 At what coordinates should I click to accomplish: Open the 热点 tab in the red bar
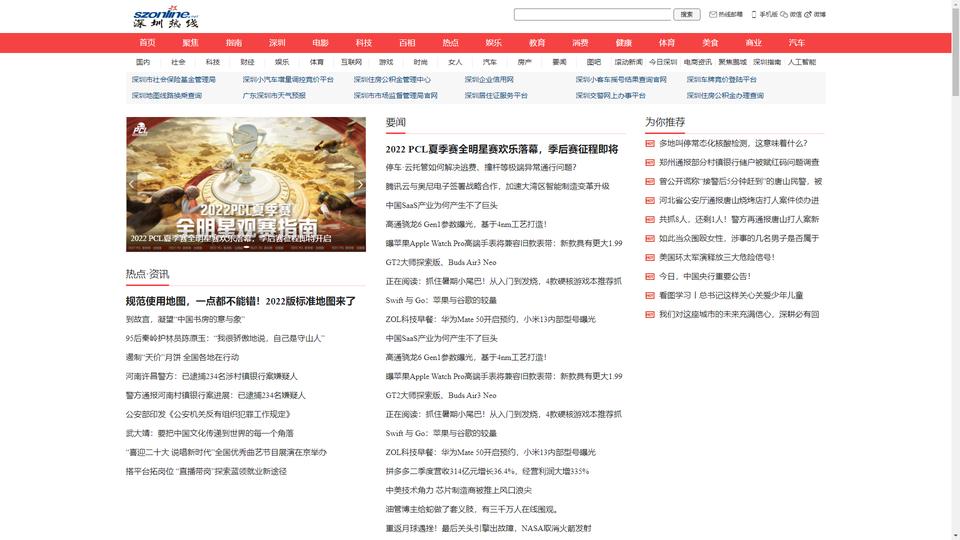click(x=451, y=43)
